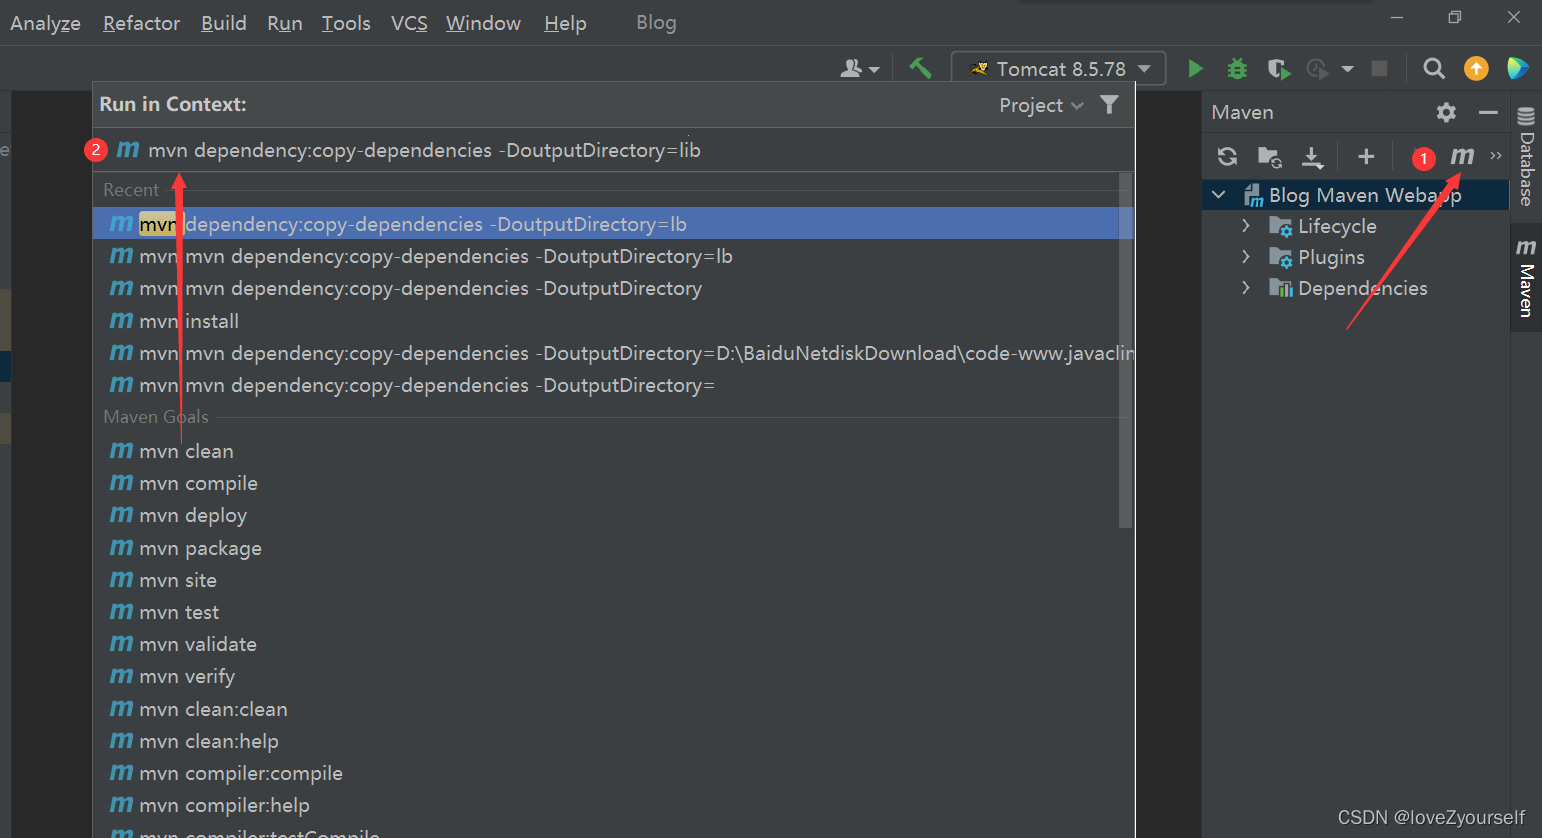
Task: Expand the Plugins node
Action: (1246, 257)
